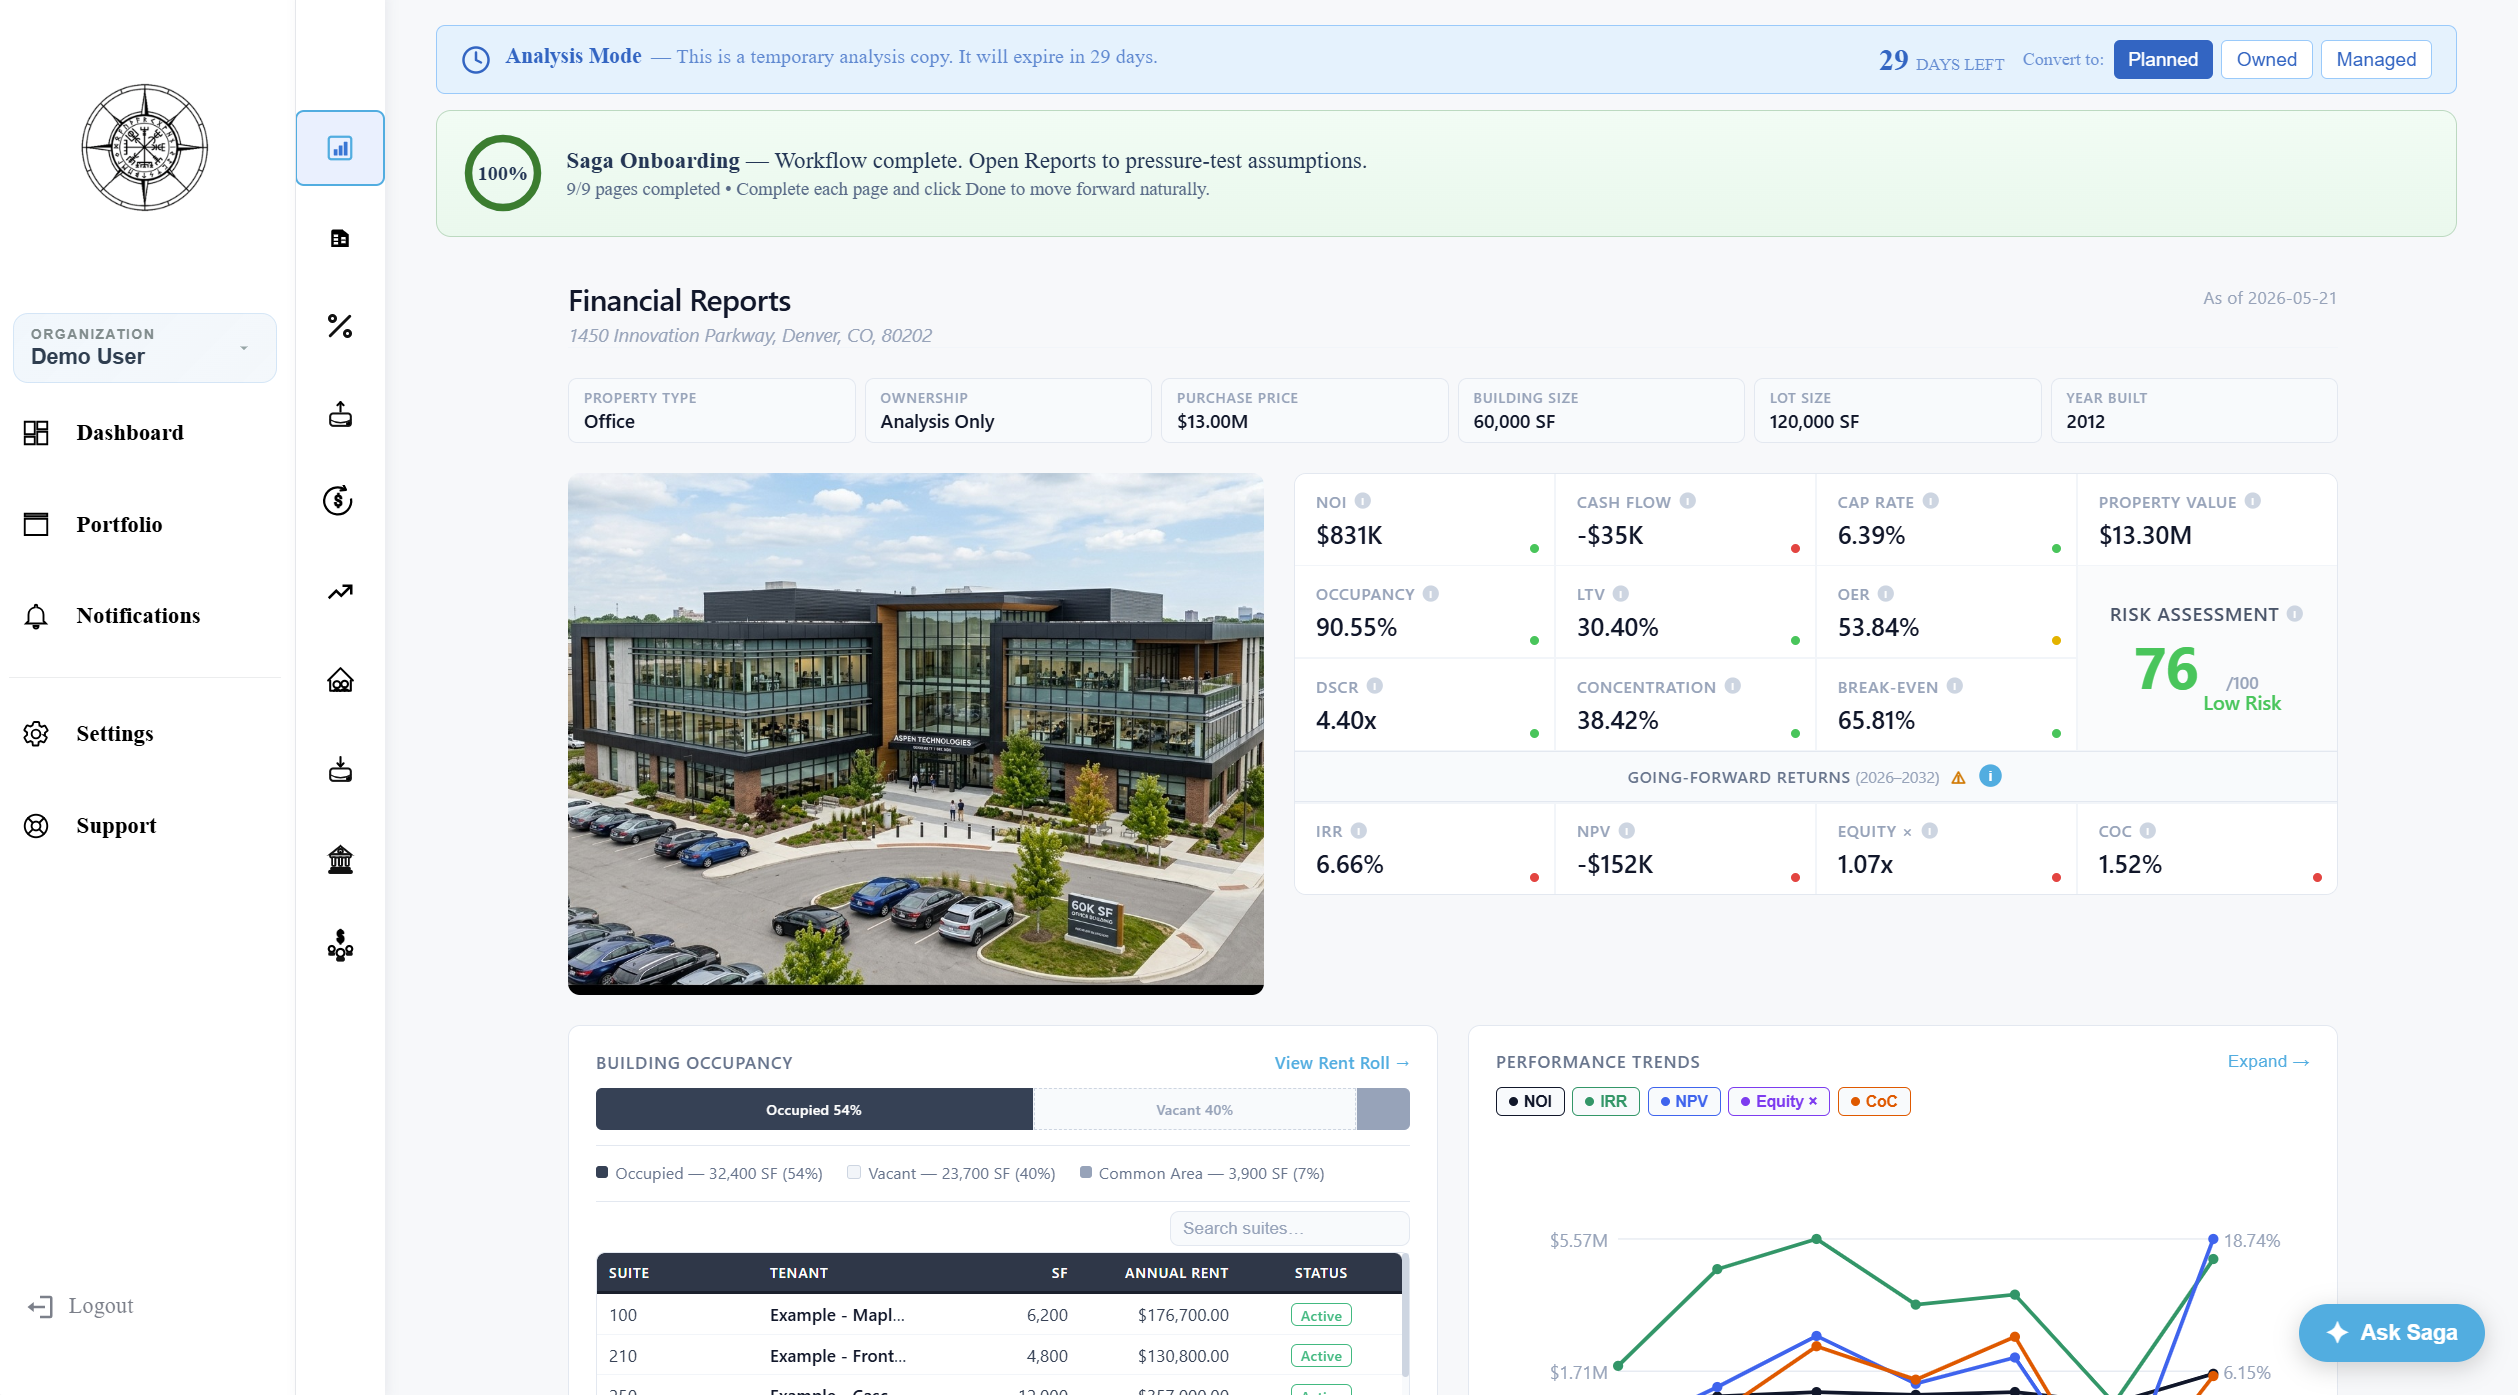Click the Vacant 40% bar segment
The image size is (2518, 1395).
click(1194, 1109)
